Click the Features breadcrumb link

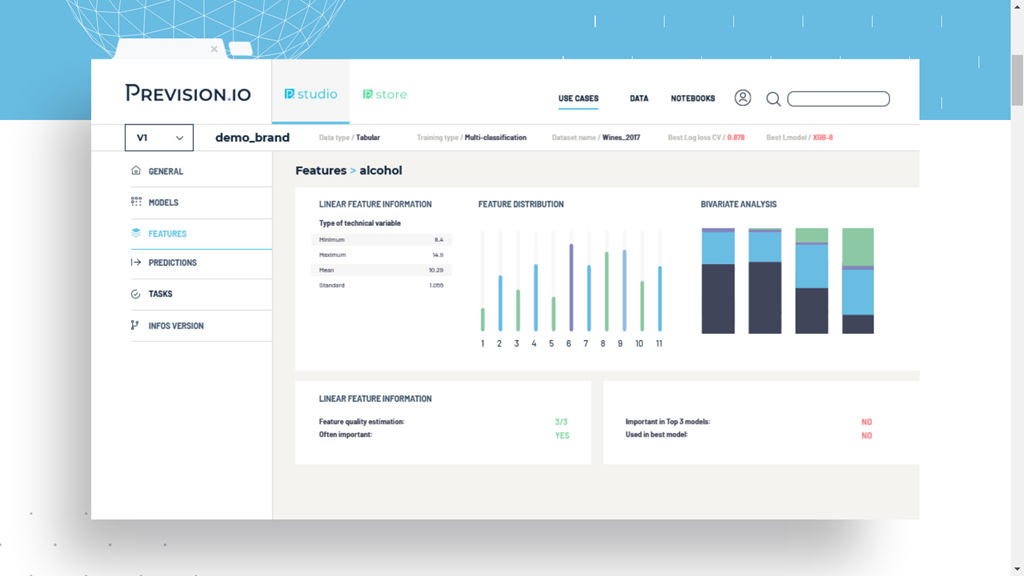tap(320, 171)
